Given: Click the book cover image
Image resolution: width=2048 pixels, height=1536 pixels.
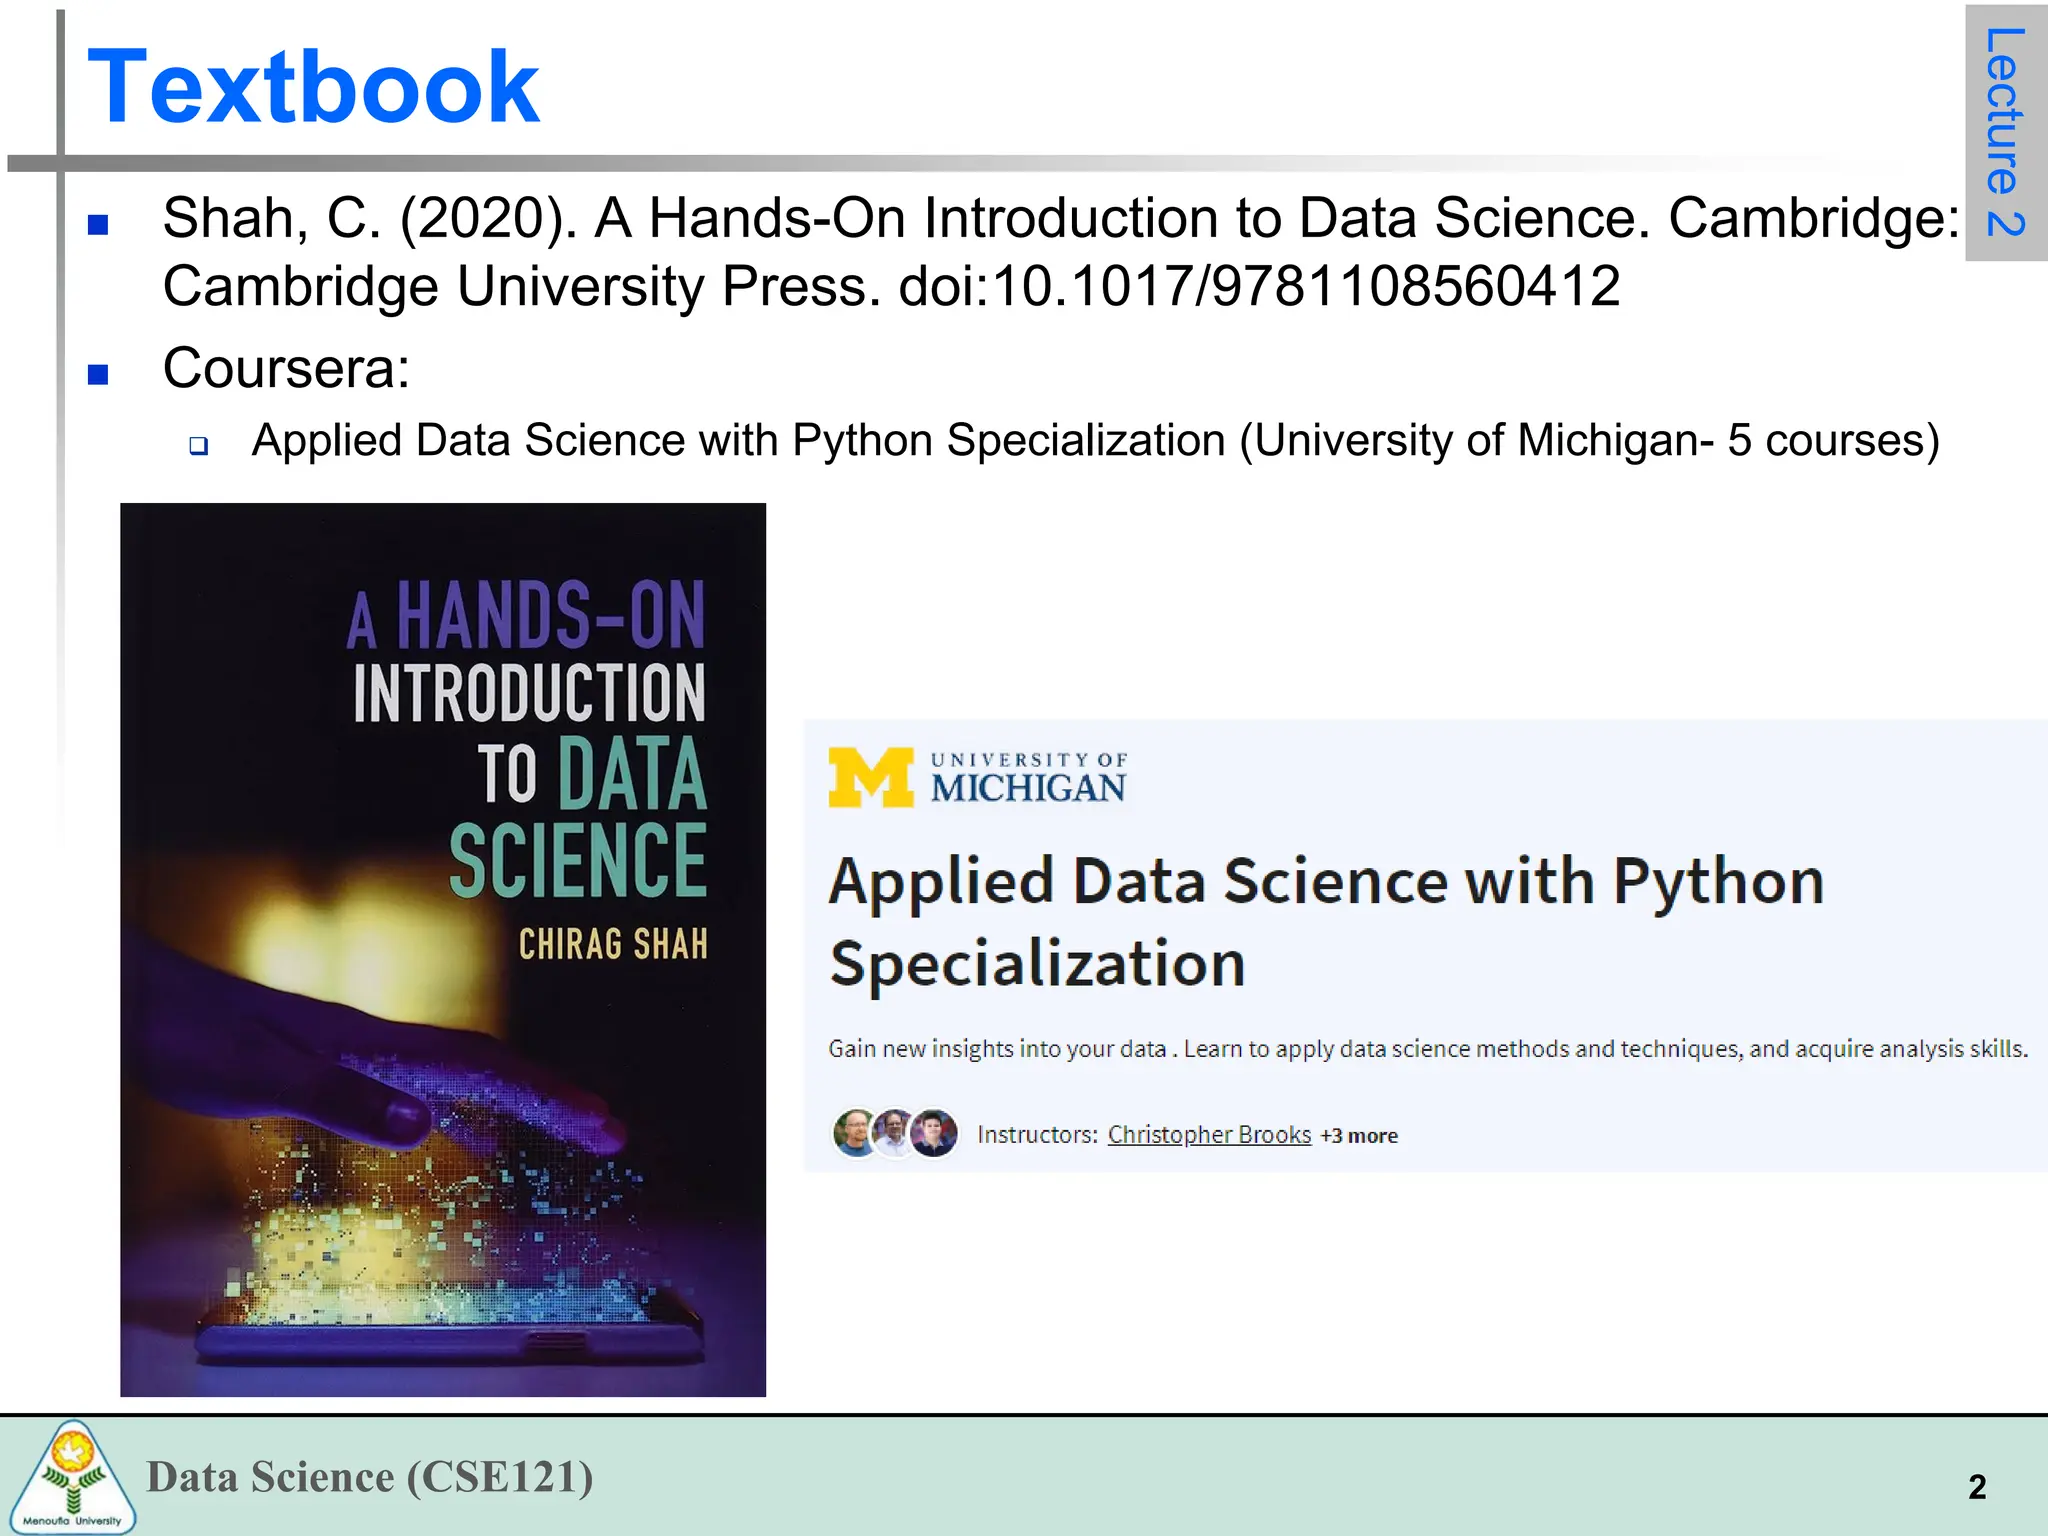Looking at the screenshot, I should click(x=443, y=950).
